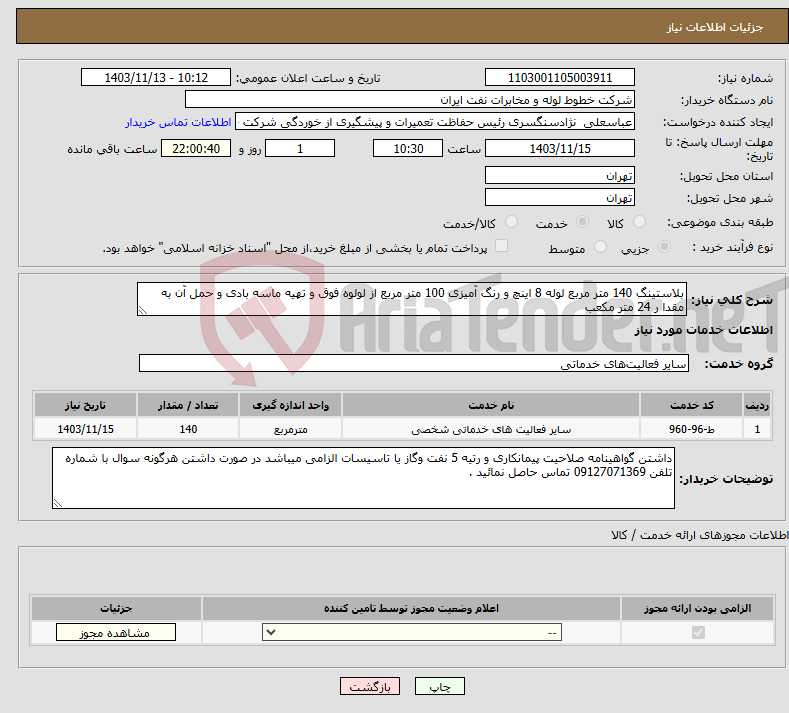Click the deadline date field 1403/11/15
This screenshot has width=789, height=713.
pos(560,148)
